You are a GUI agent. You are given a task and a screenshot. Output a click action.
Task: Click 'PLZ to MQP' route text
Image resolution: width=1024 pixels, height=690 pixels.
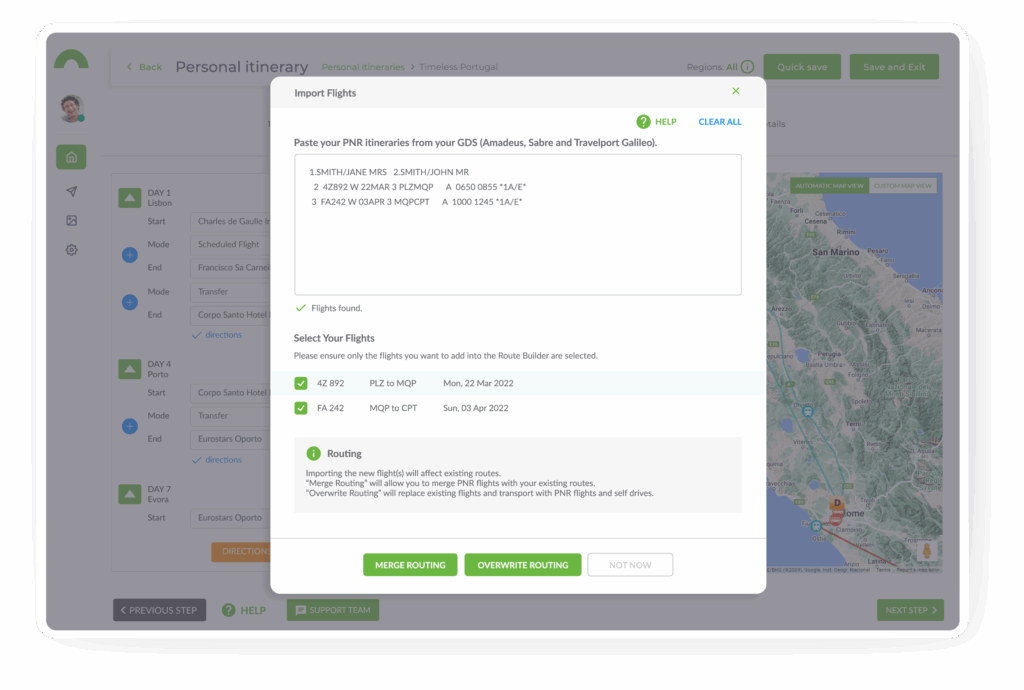(x=392, y=383)
